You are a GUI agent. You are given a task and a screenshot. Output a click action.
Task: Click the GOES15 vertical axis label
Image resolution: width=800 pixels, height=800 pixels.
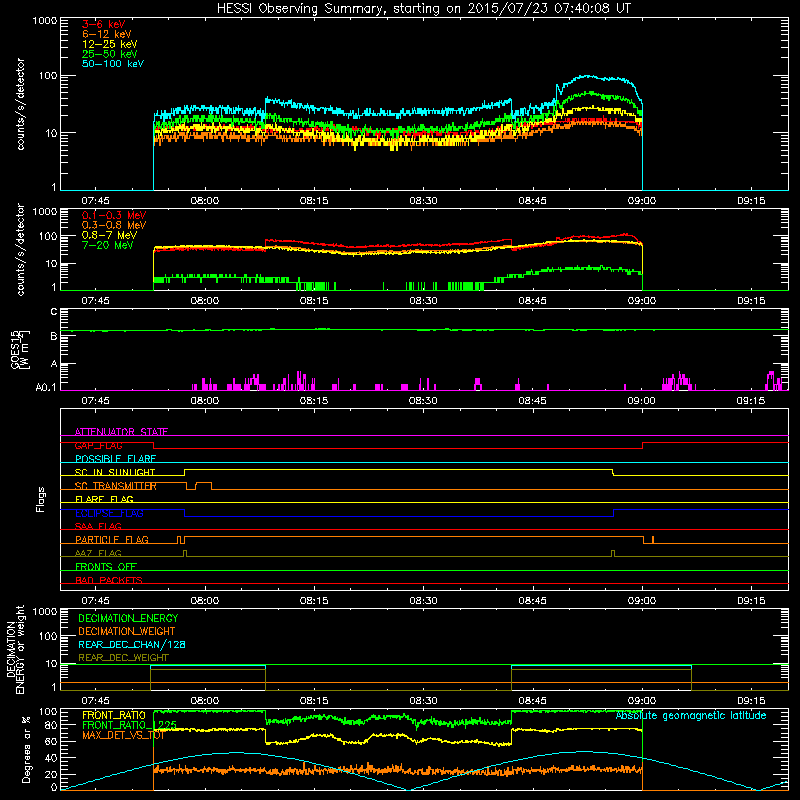click(19, 349)
